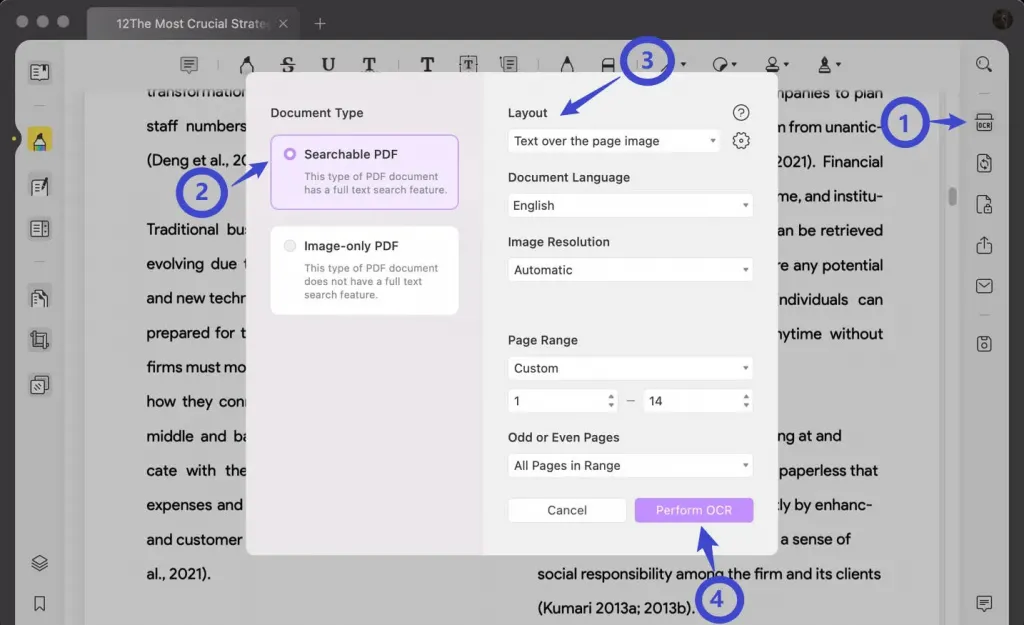Image resolution: width=1024 pixels, height=625 pixels.
Task: Open the Image Resolution dropdown
Action: (630, 269)
